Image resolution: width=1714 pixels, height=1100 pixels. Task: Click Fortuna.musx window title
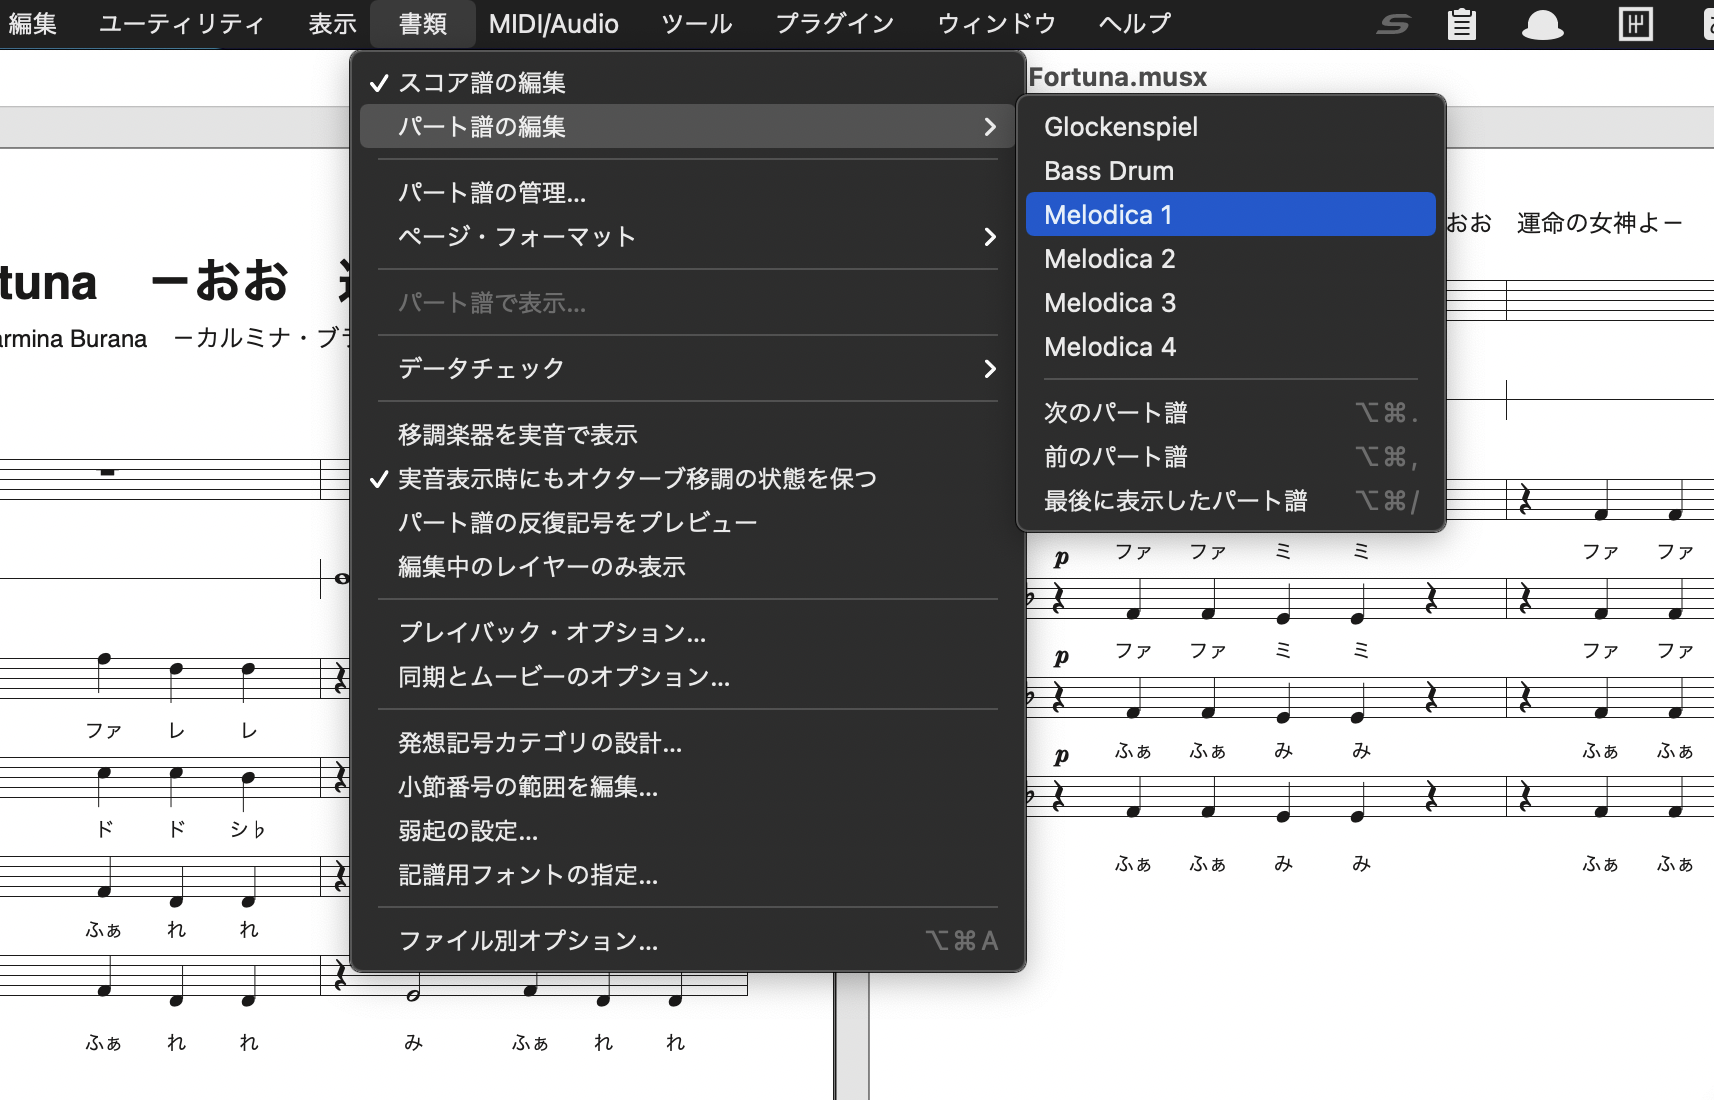click(1117, 77)
